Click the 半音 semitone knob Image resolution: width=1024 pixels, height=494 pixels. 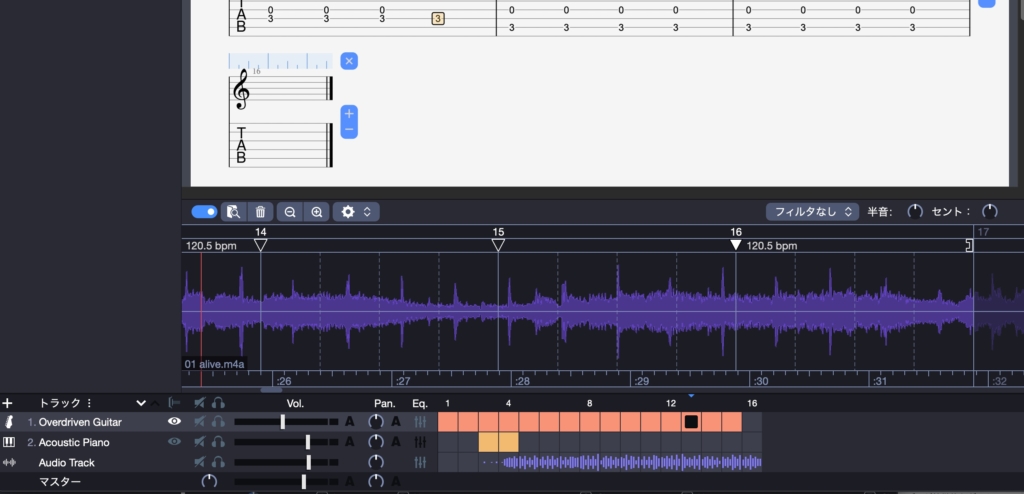coord(914,212)
